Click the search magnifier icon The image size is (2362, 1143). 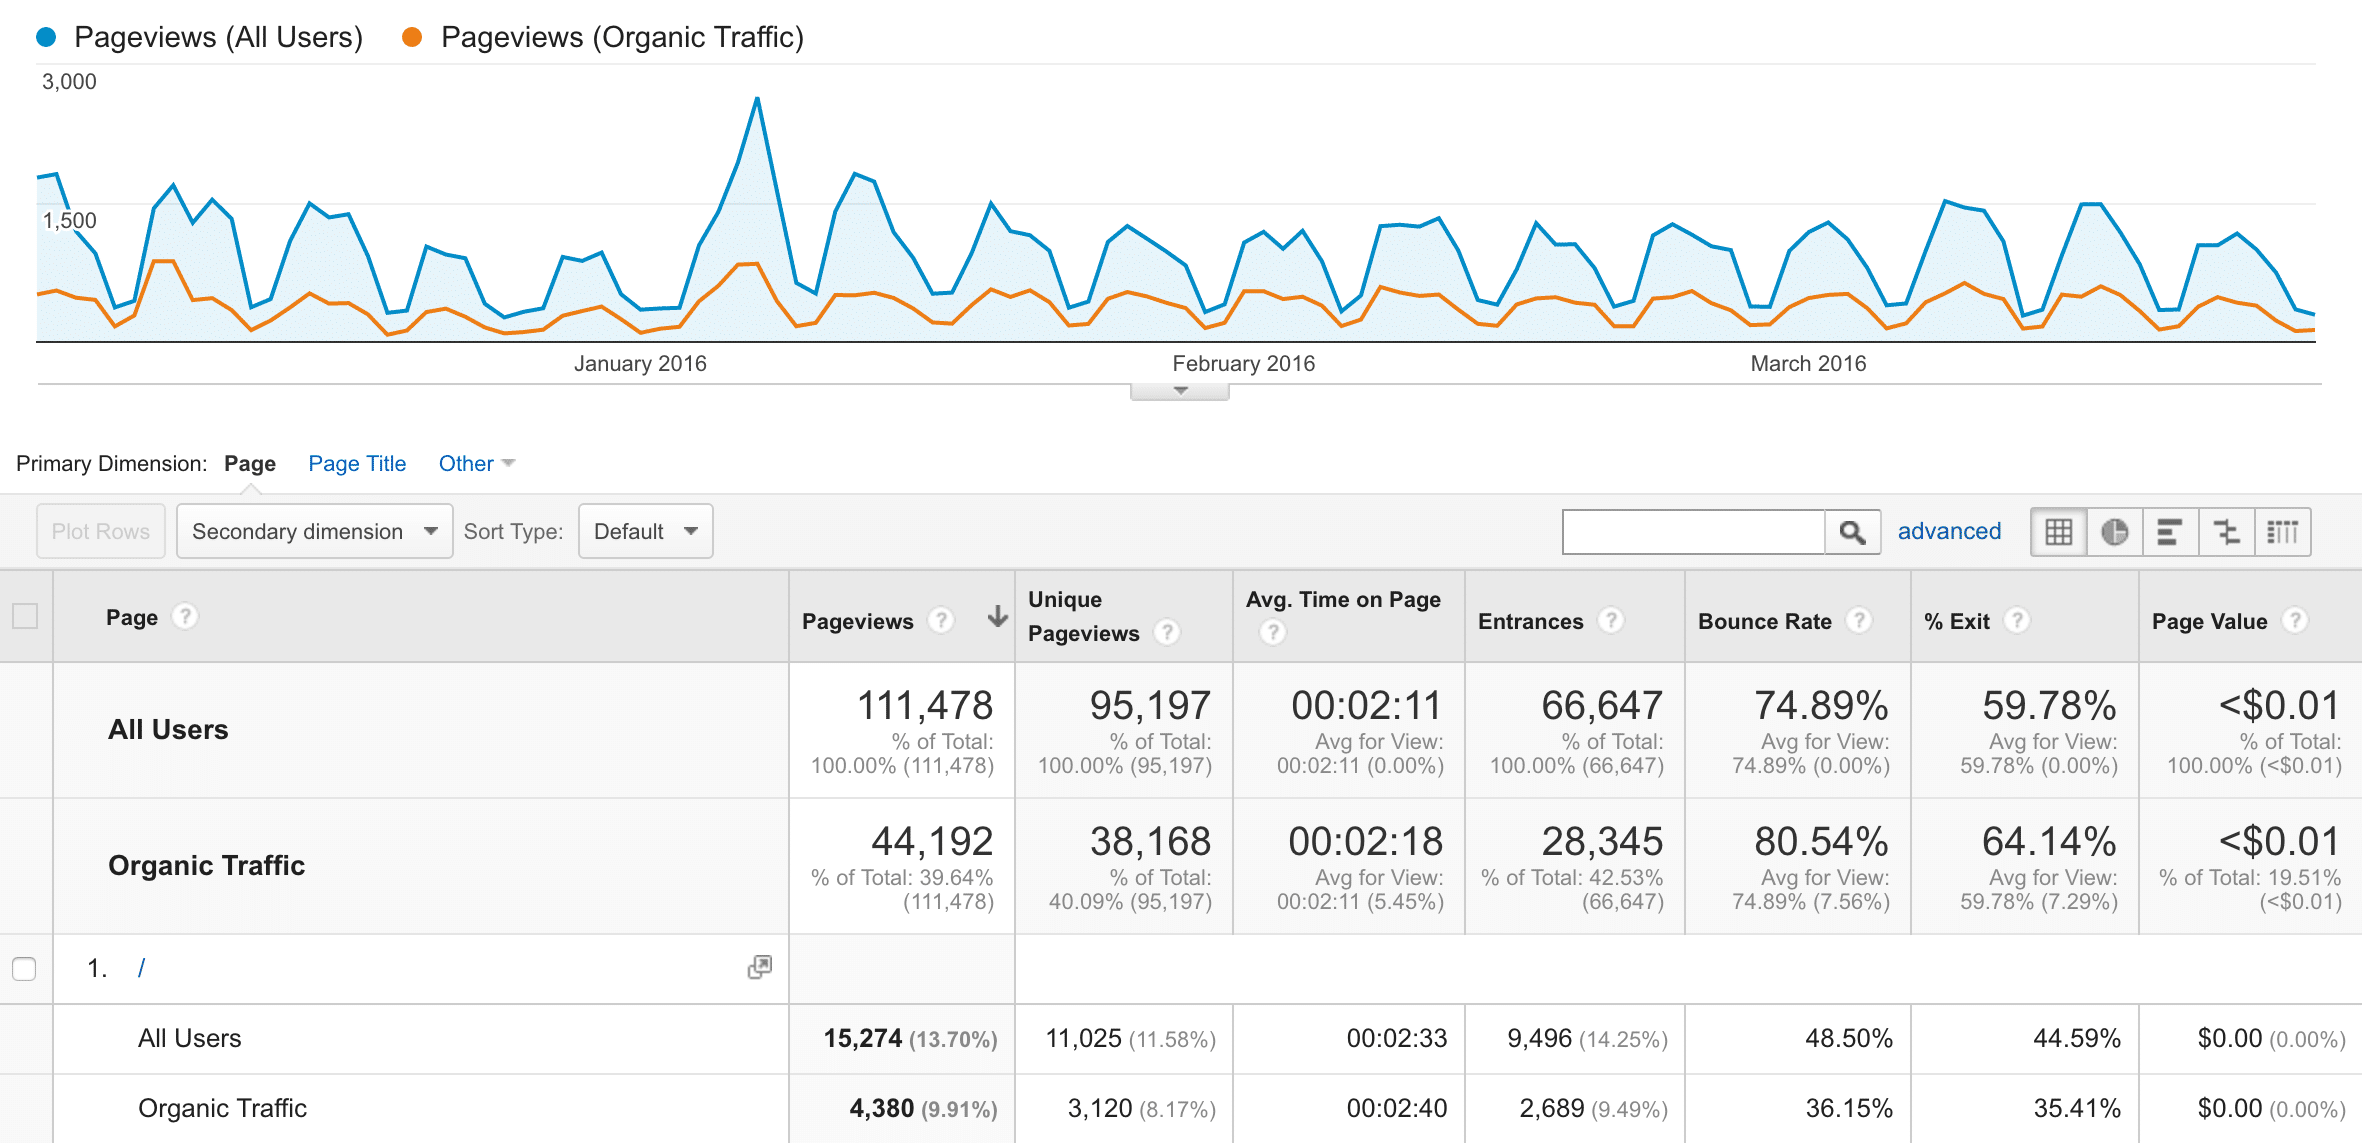click(1852, 531)
